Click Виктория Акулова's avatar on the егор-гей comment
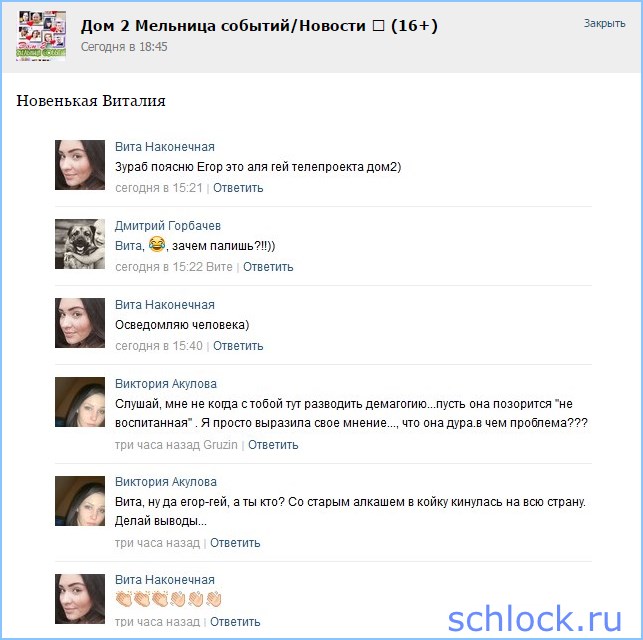The image size is (643, 640). [80, 501]
